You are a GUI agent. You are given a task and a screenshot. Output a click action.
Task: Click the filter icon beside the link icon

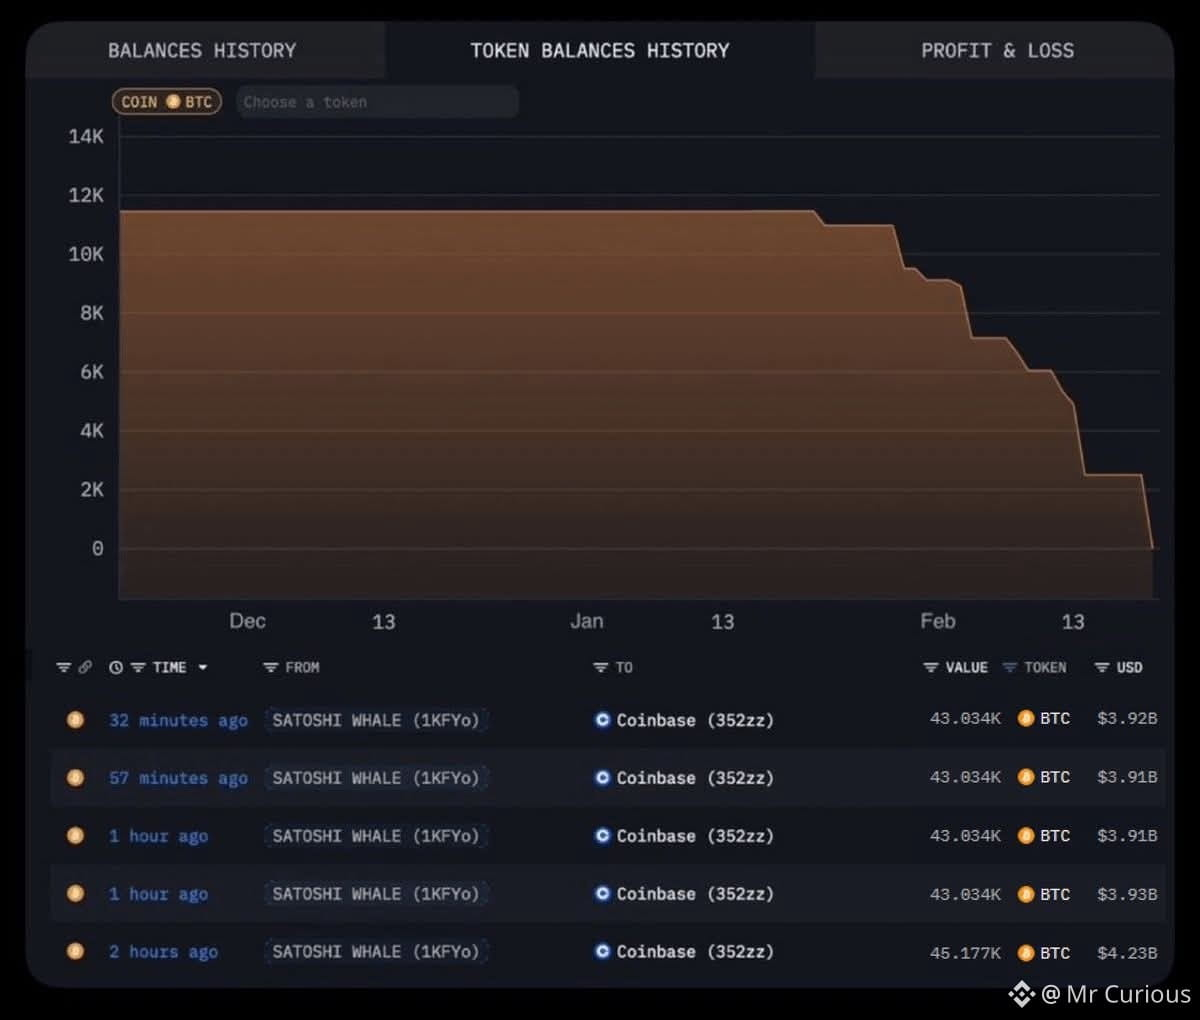click(64, 667)
